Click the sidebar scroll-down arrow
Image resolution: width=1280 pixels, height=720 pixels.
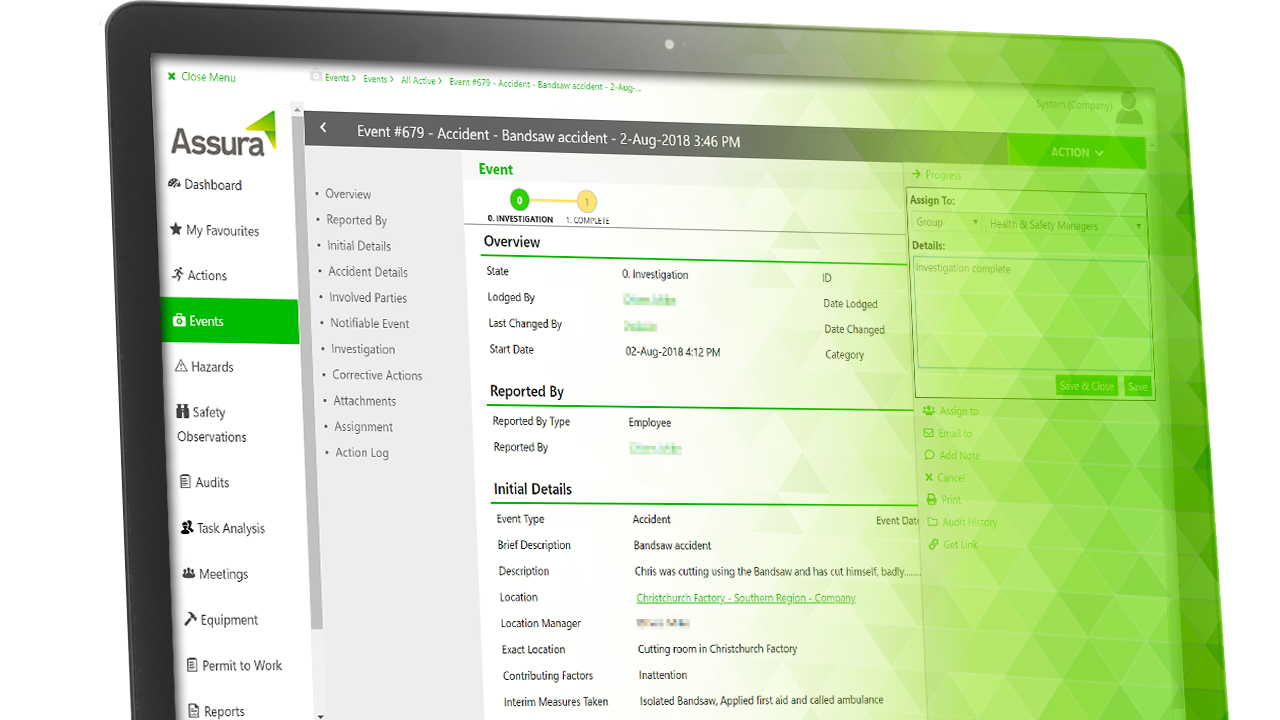tap(320, 716)
